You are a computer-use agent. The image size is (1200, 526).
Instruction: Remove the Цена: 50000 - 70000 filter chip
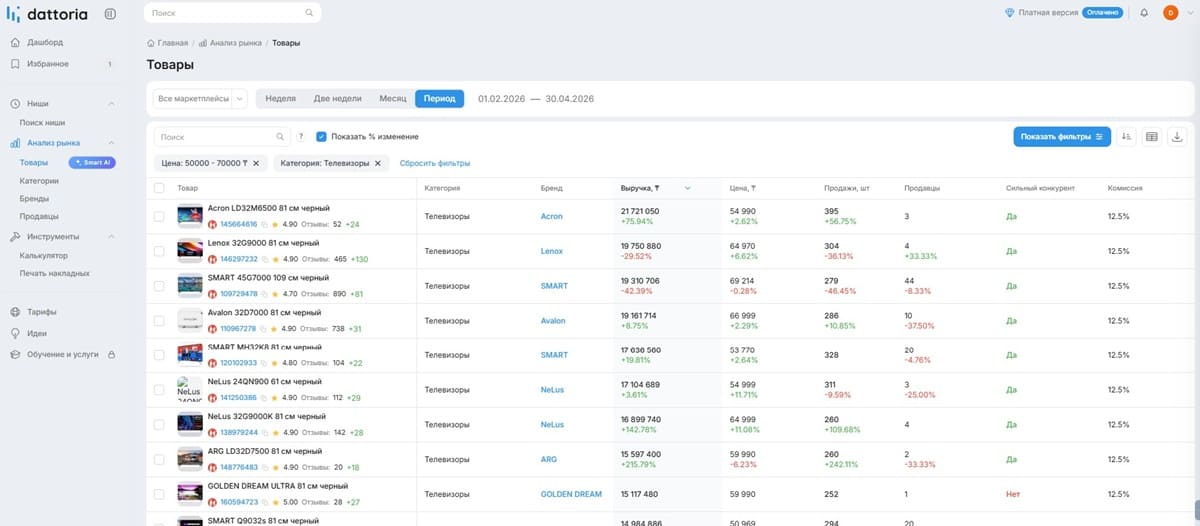[256, 163]
